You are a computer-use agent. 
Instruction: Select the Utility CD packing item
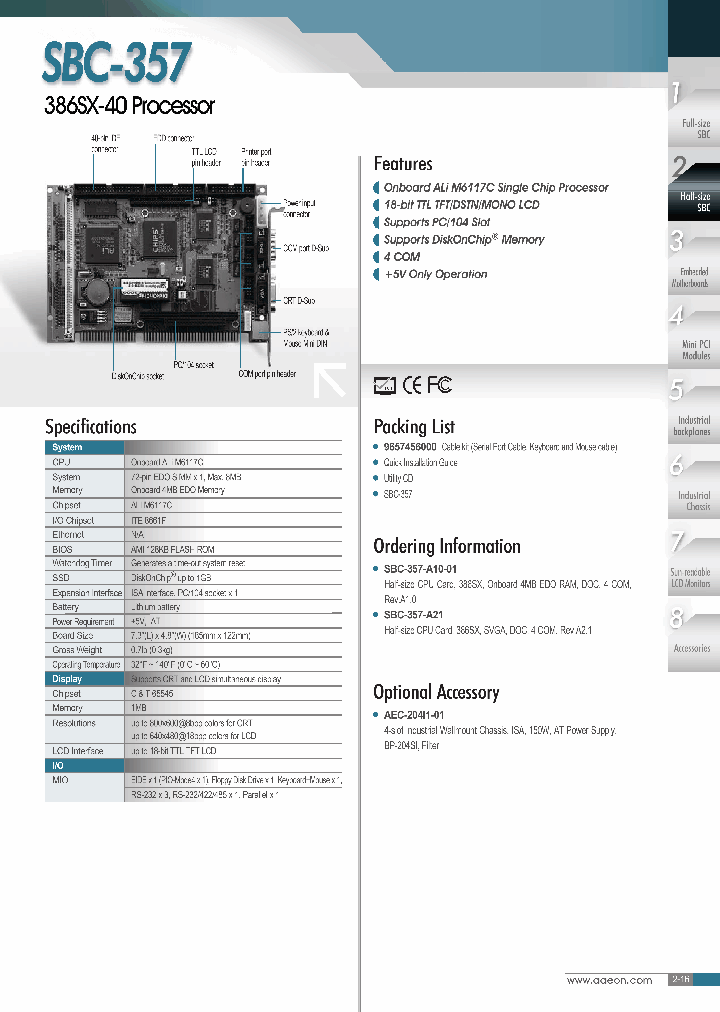point(398,478)
